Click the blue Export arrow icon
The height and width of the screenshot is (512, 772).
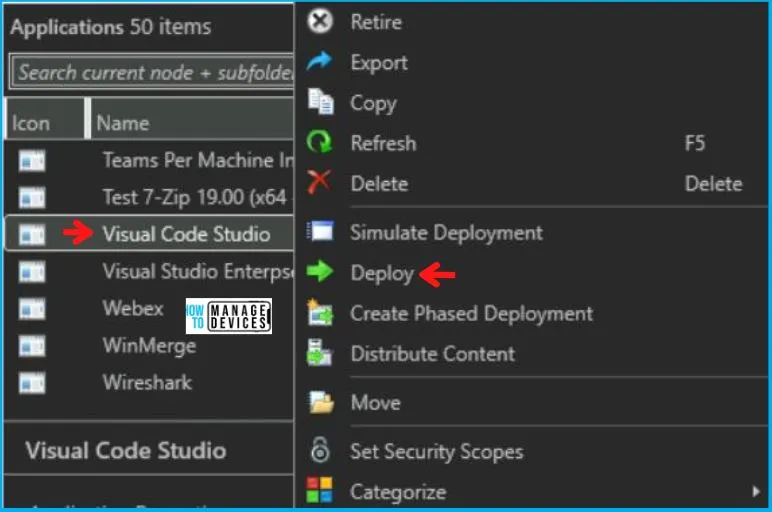coord(320,62)
